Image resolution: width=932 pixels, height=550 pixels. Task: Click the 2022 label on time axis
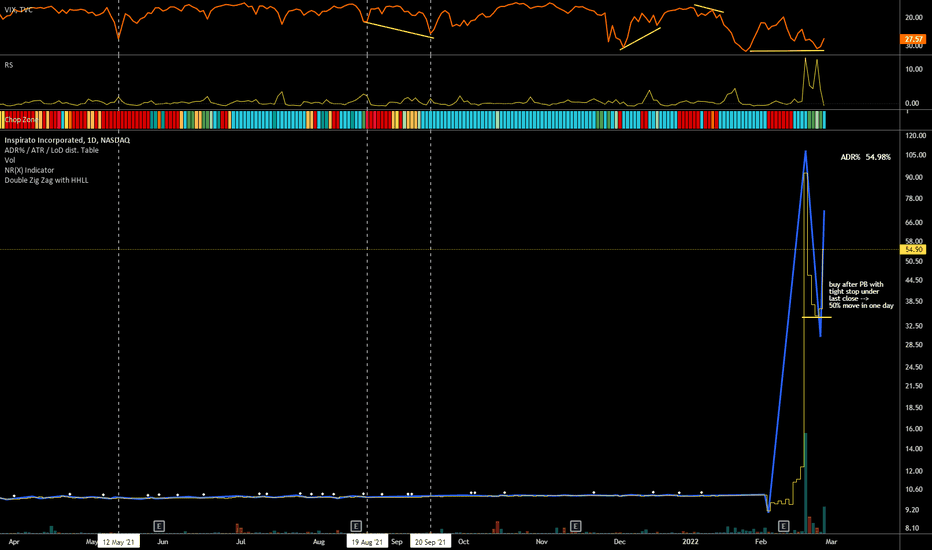pos(690,542)
